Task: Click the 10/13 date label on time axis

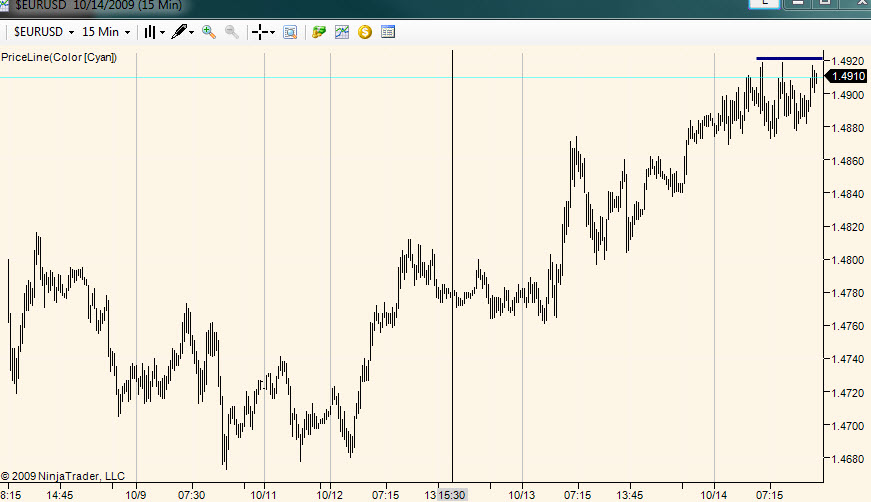Action: click(x=522, y=495)
